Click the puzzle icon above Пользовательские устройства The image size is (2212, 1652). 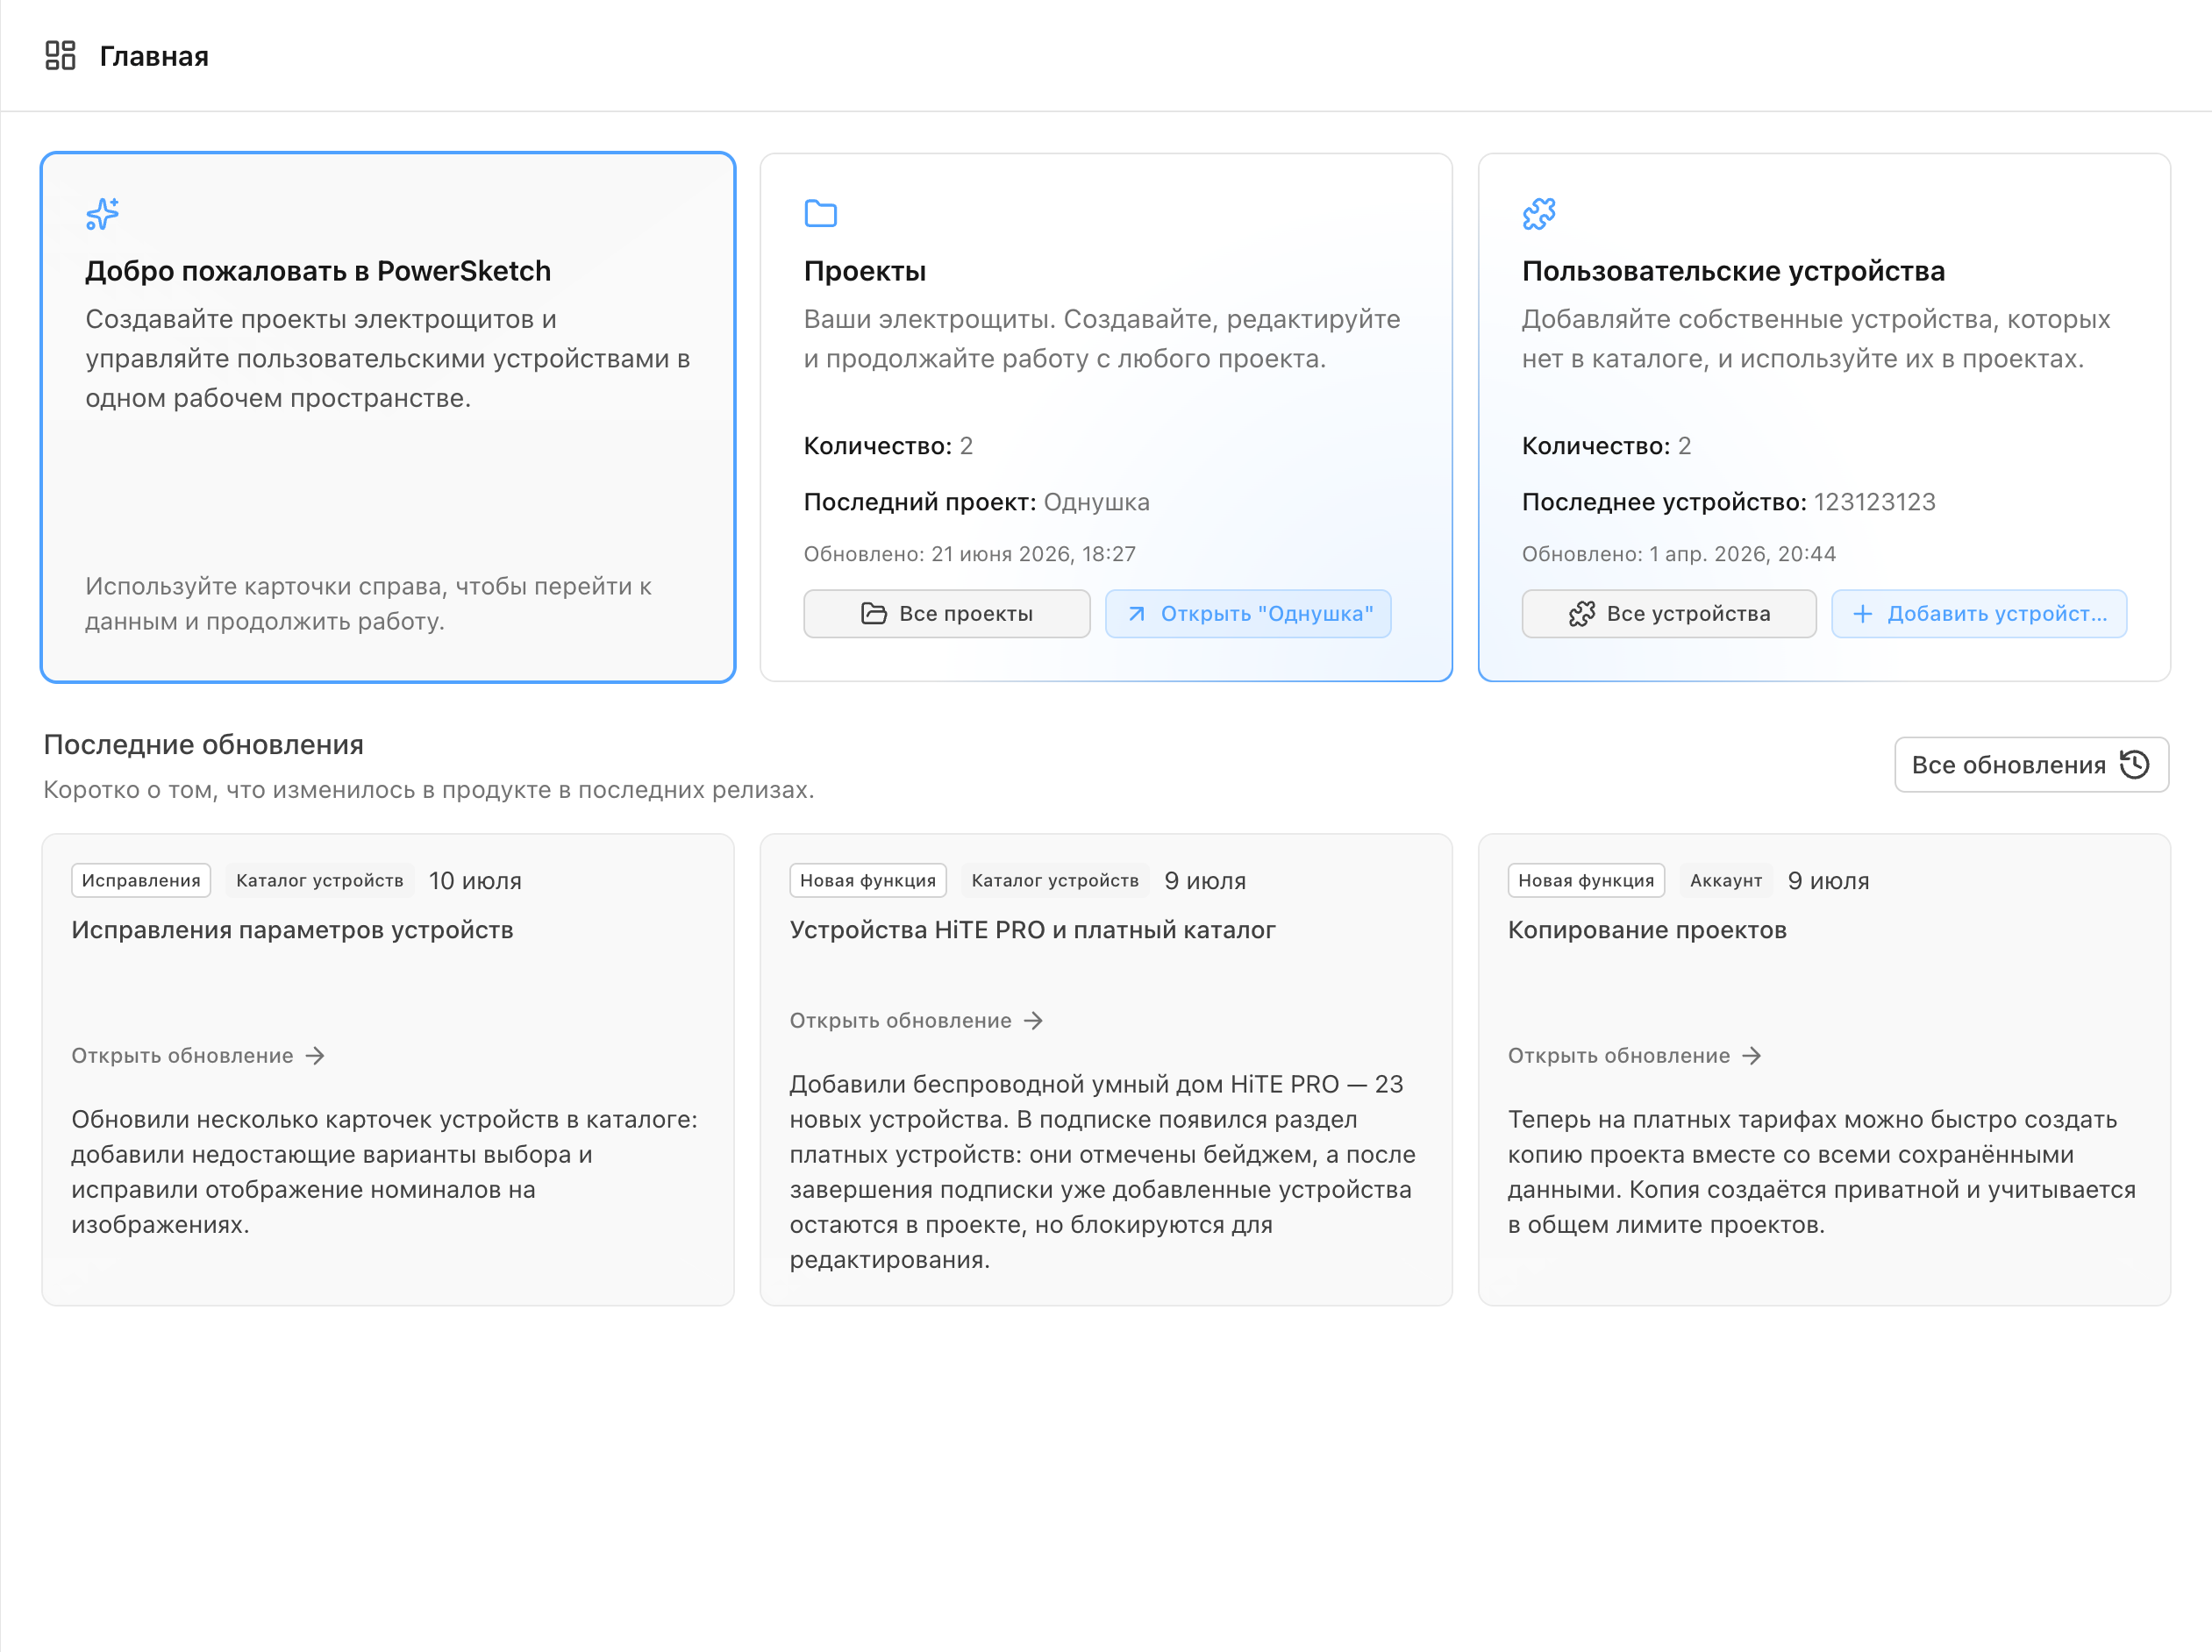[1539, 214]
